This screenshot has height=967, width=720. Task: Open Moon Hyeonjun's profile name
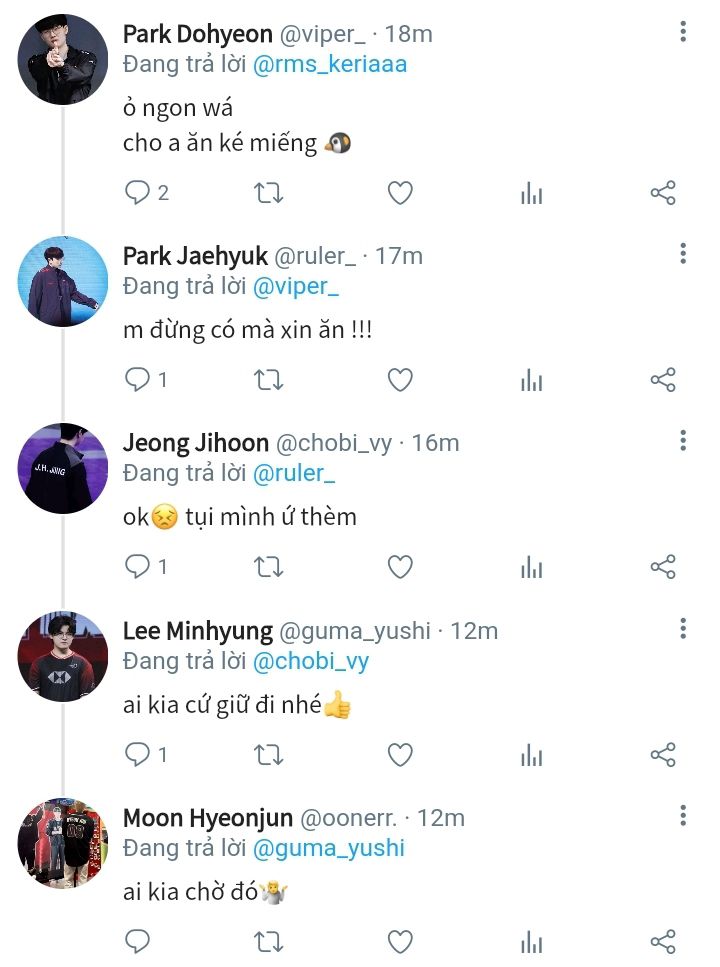tap(208, 818)
